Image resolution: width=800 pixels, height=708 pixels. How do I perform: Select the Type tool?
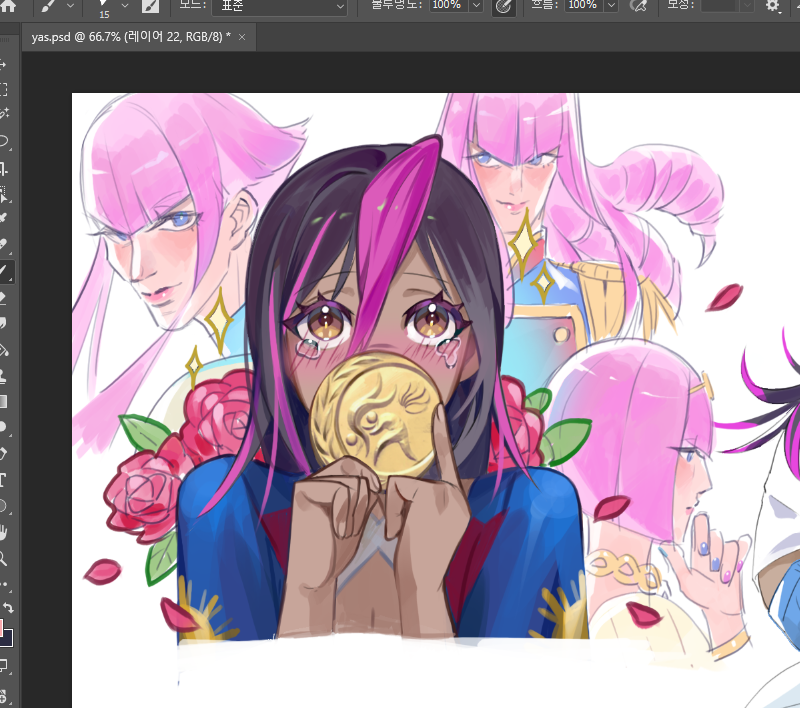pos(3,479)
